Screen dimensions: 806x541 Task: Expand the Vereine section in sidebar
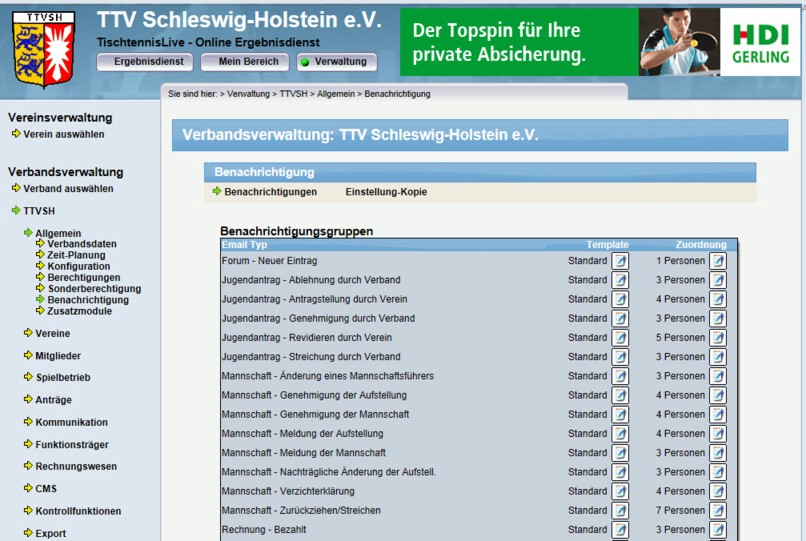[52, 334]
